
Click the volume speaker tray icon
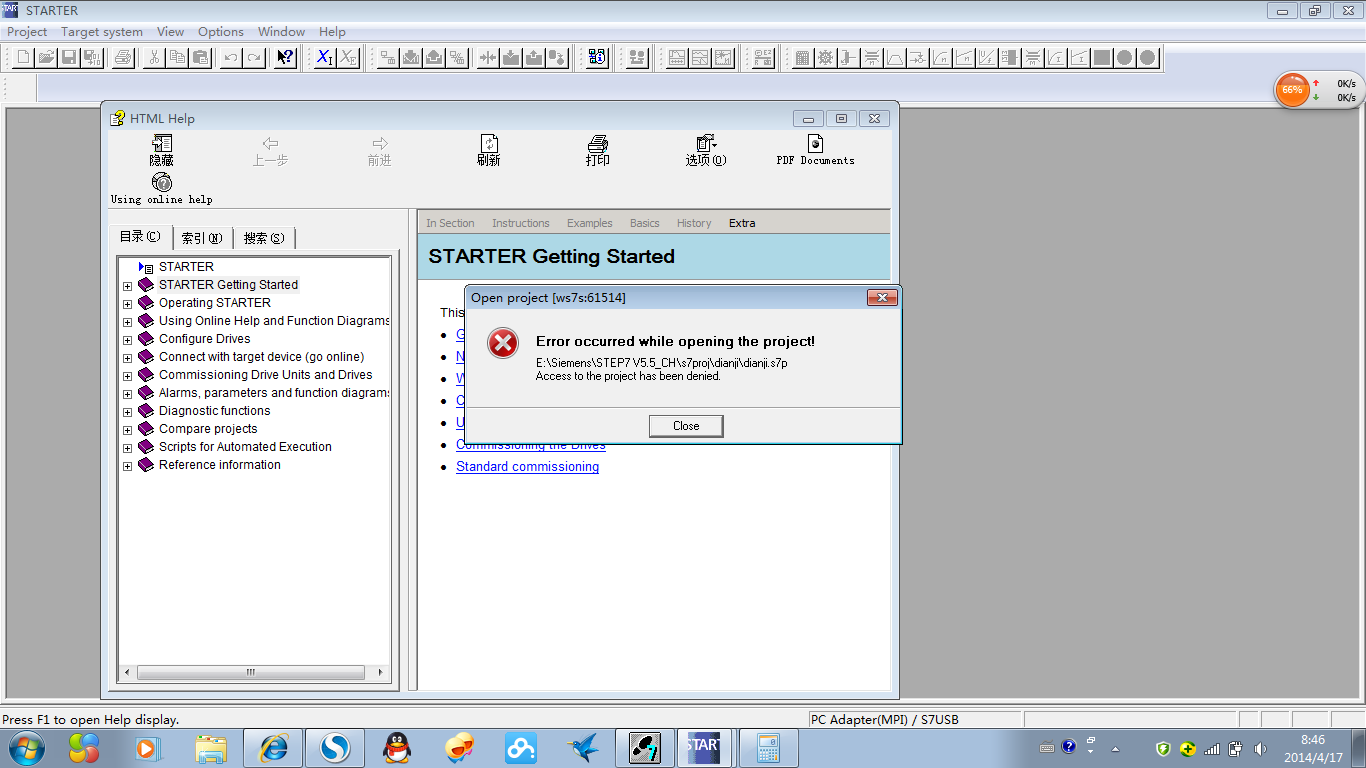[x=1260, y=748]
